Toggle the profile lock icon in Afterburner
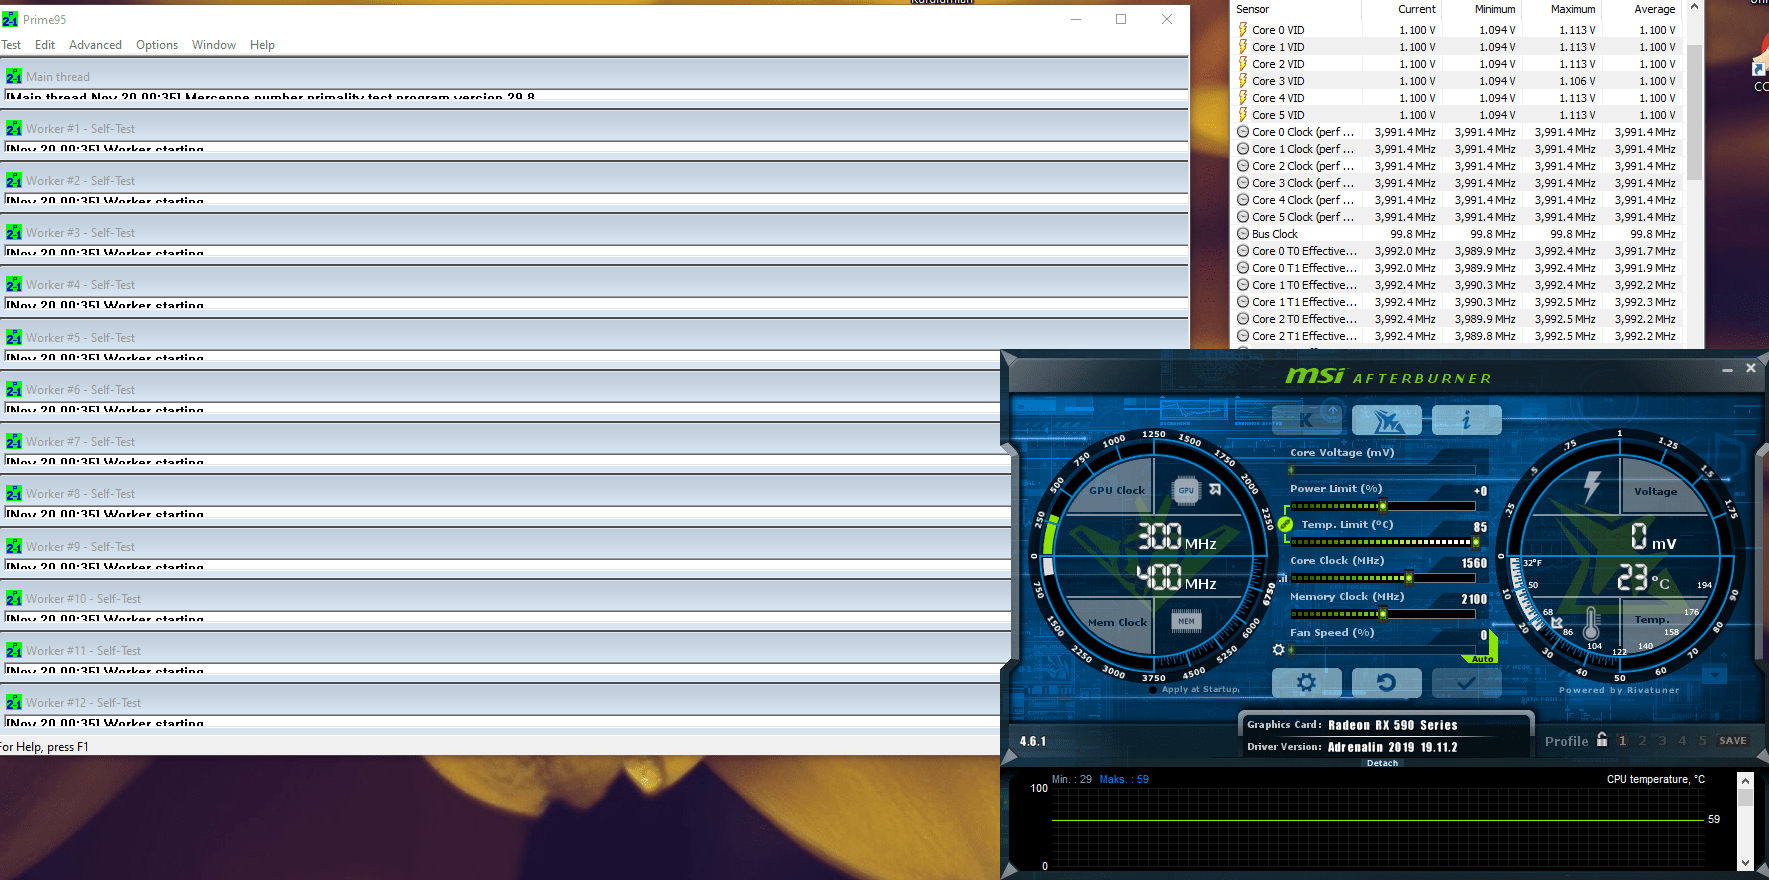Screen dimensions: 1769x880 click(1602, 740)
